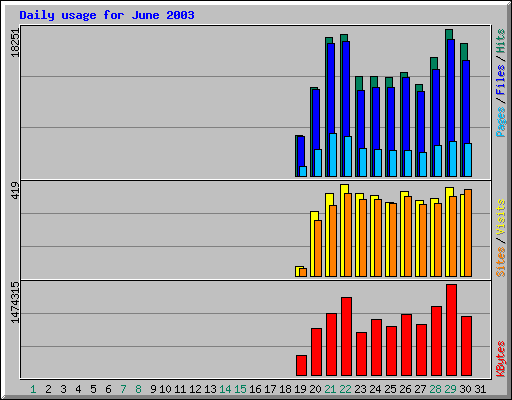The height and width of the screenshot is (400, 512).
Task: Click day label 20 on the x-axis
Action: click(315, 389)
